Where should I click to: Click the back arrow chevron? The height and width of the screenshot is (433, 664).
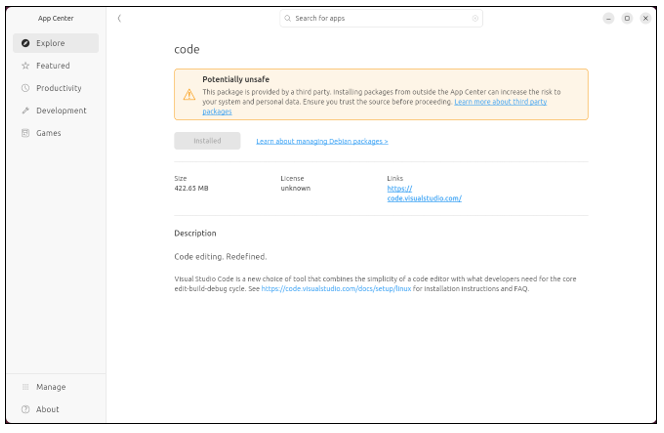point(119,18)
